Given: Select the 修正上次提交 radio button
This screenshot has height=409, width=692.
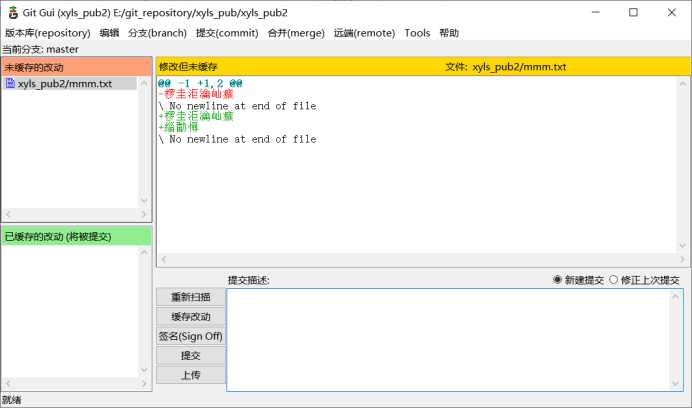Looking at the screenshot, I should [x=613, y=280].
